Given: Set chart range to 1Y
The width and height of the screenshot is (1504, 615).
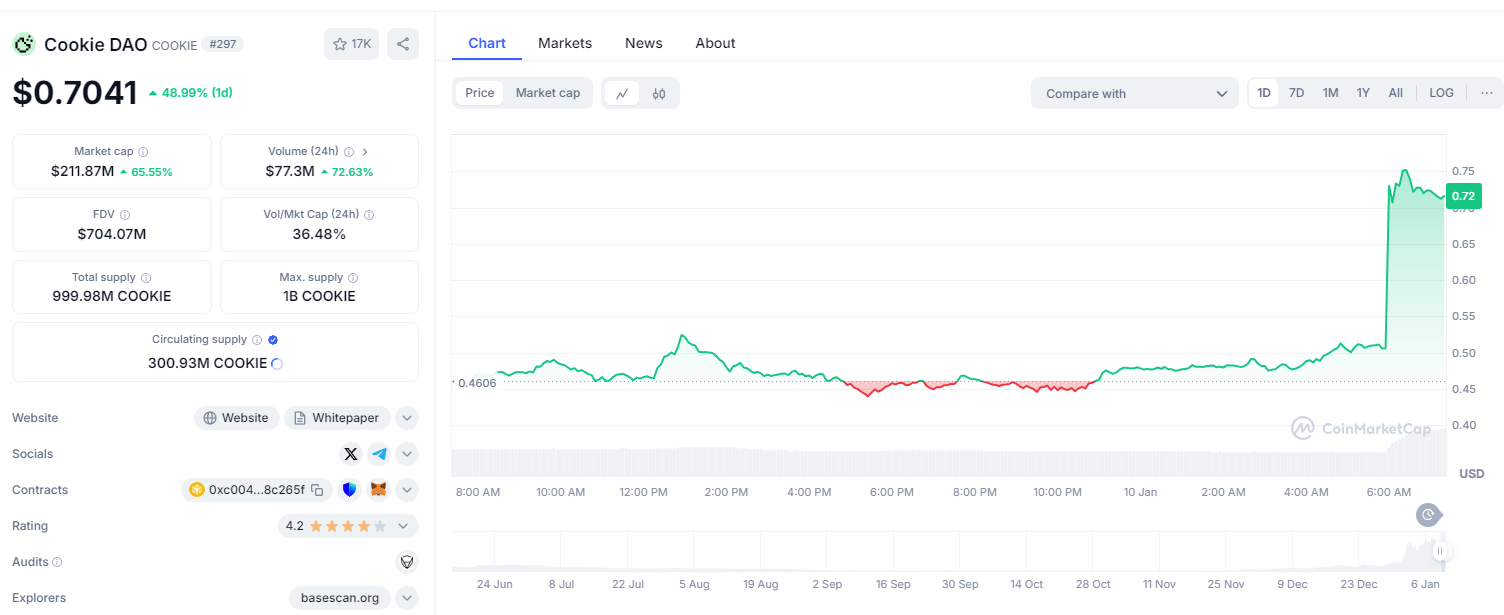Looking at the screenshot, I should [x=1363, y=93].
